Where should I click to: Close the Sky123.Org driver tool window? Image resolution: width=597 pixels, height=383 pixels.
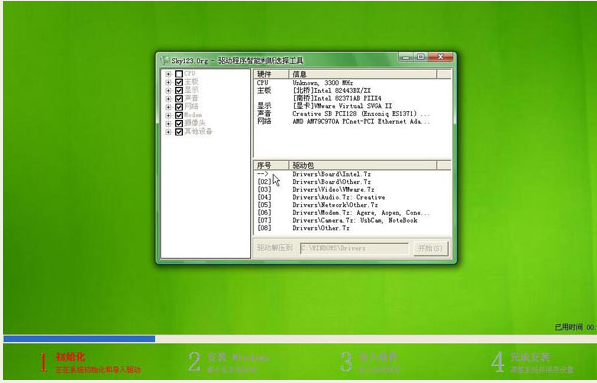[441, 57]
